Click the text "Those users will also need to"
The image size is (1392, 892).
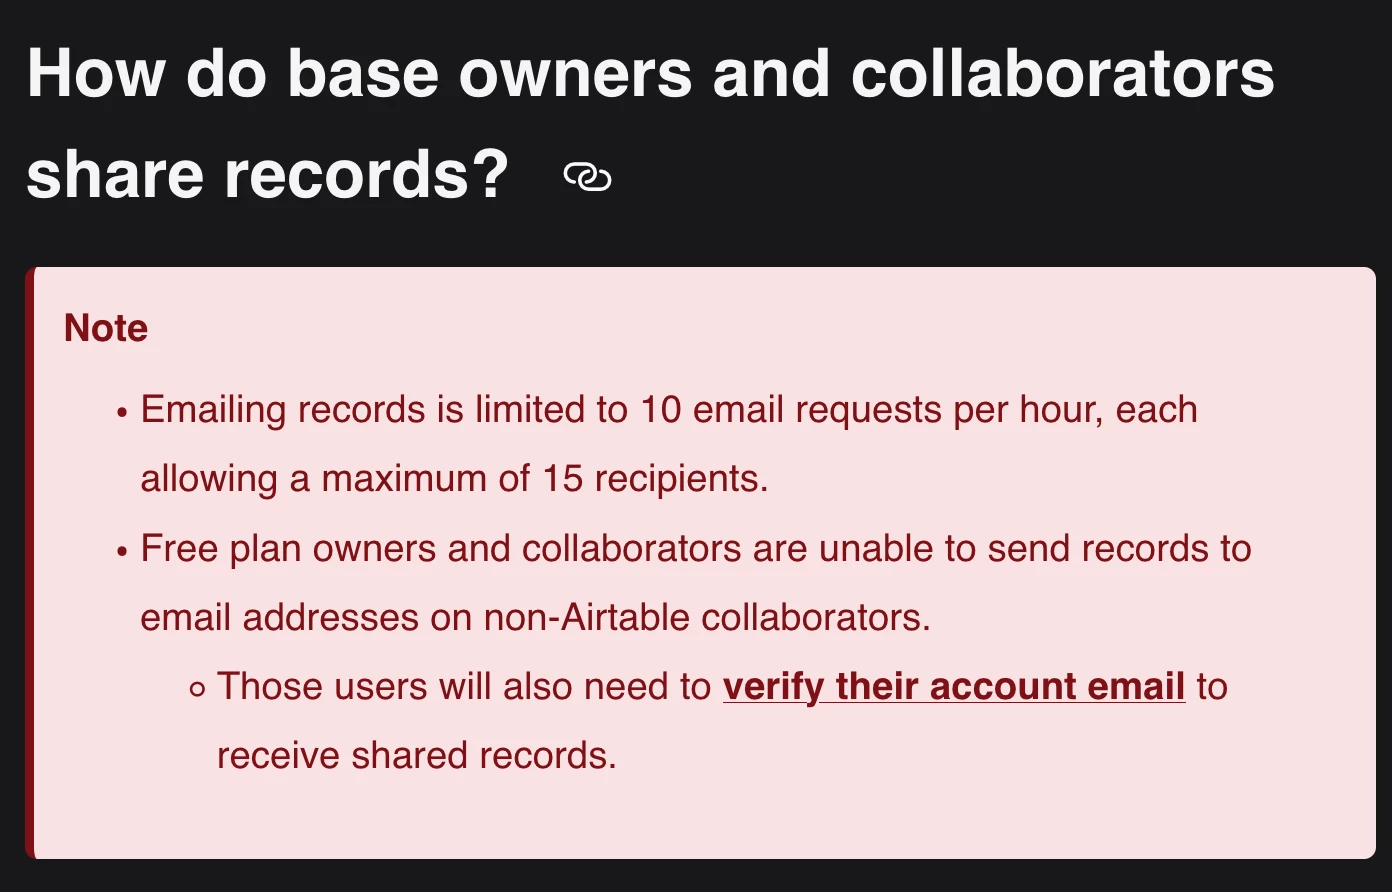click(464, 687)
